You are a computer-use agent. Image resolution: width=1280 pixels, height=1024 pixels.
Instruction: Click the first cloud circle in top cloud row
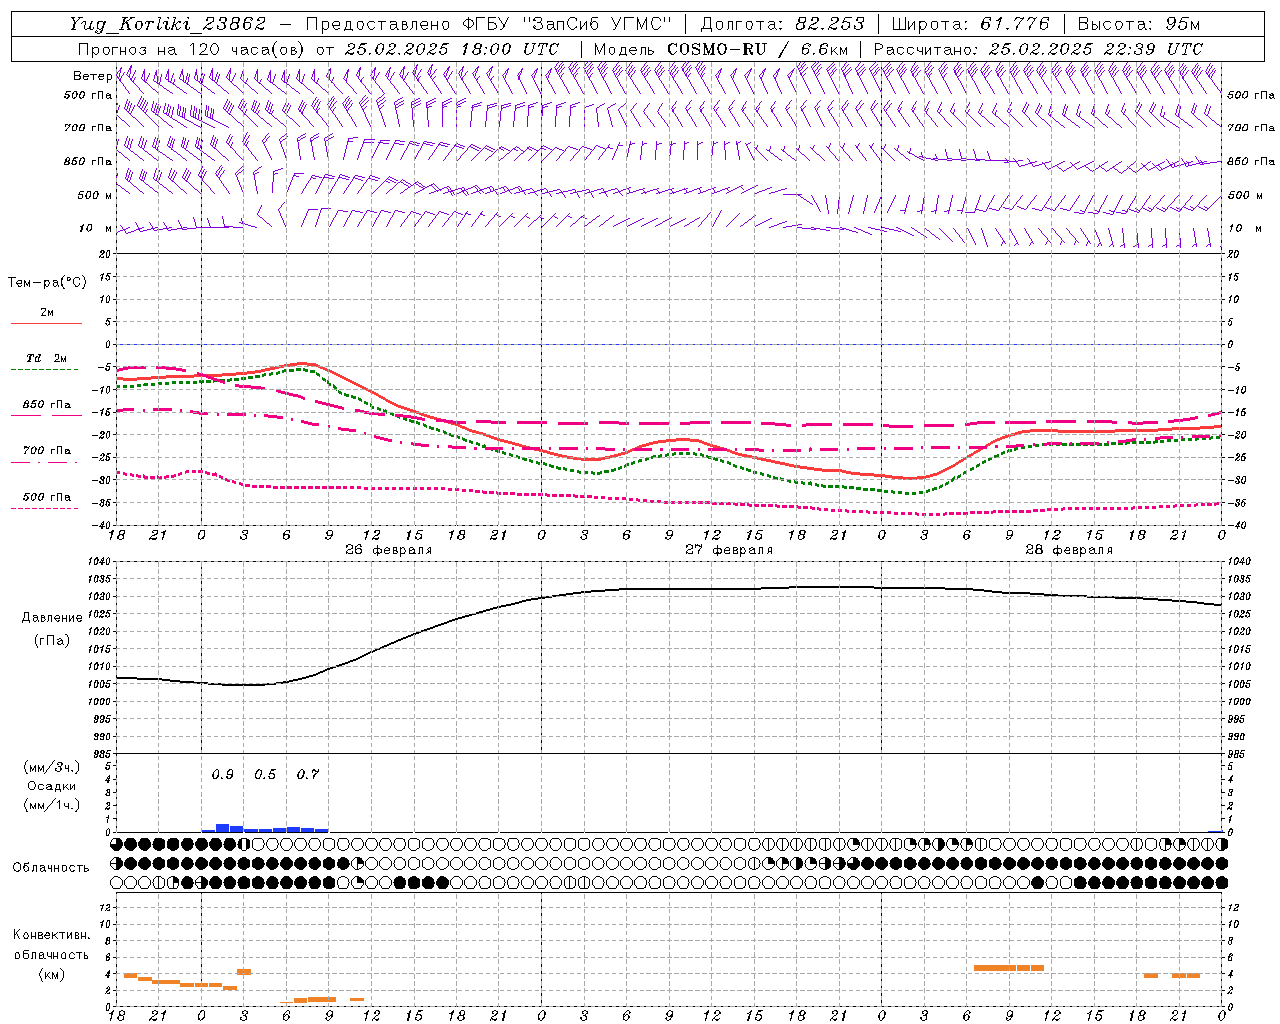coord(117,844)
